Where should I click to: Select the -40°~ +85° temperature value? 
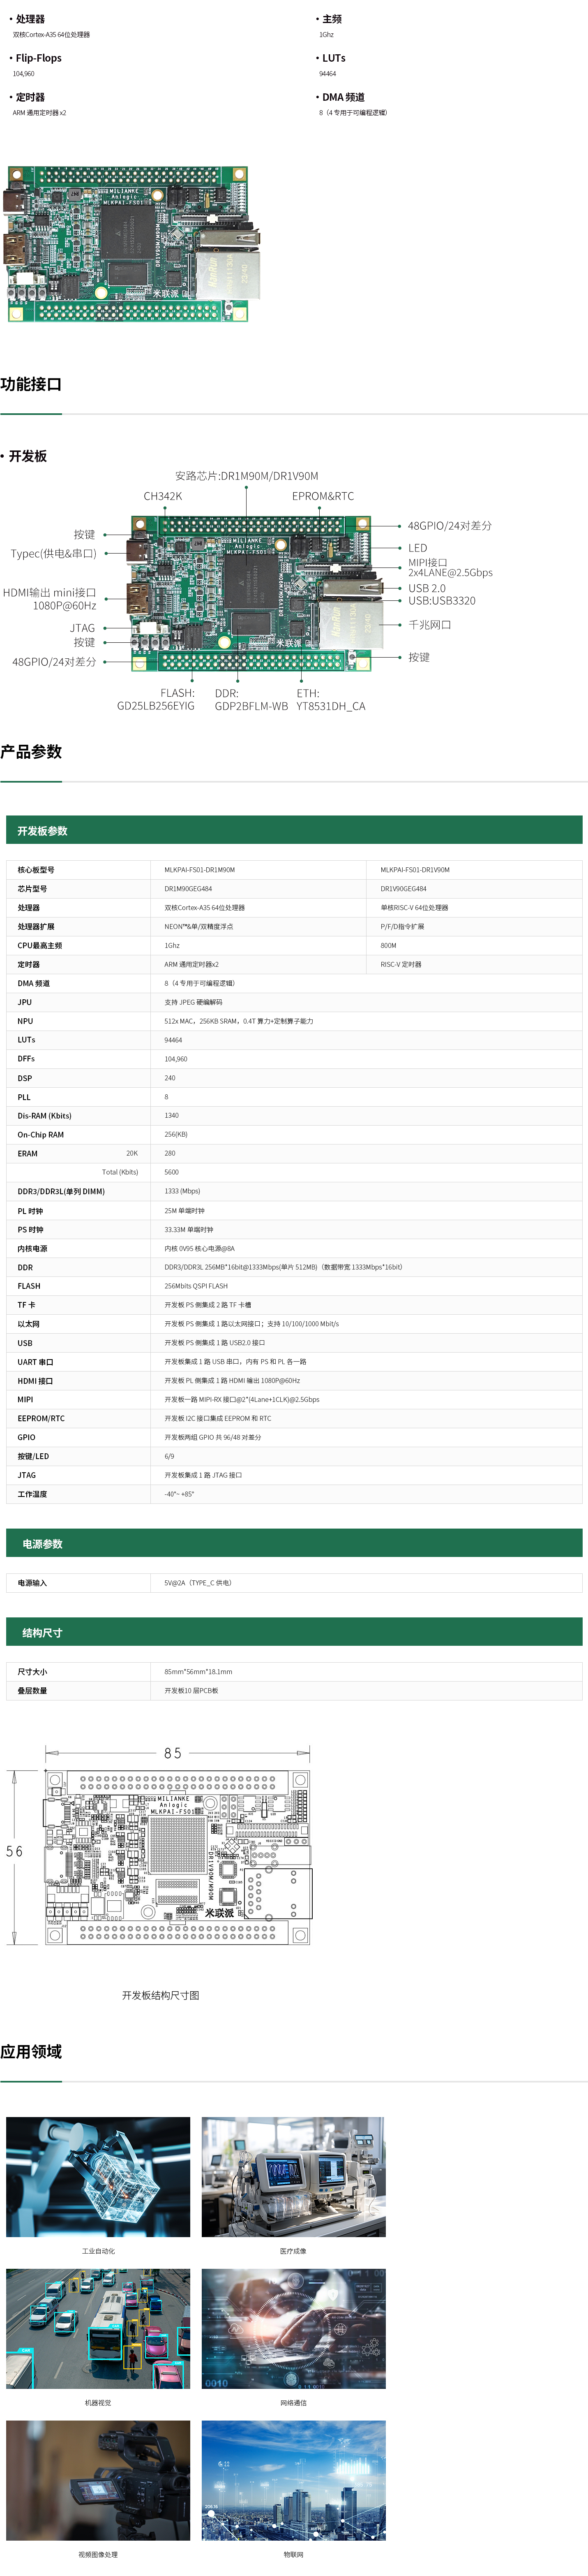click(x=179, y=1494)
